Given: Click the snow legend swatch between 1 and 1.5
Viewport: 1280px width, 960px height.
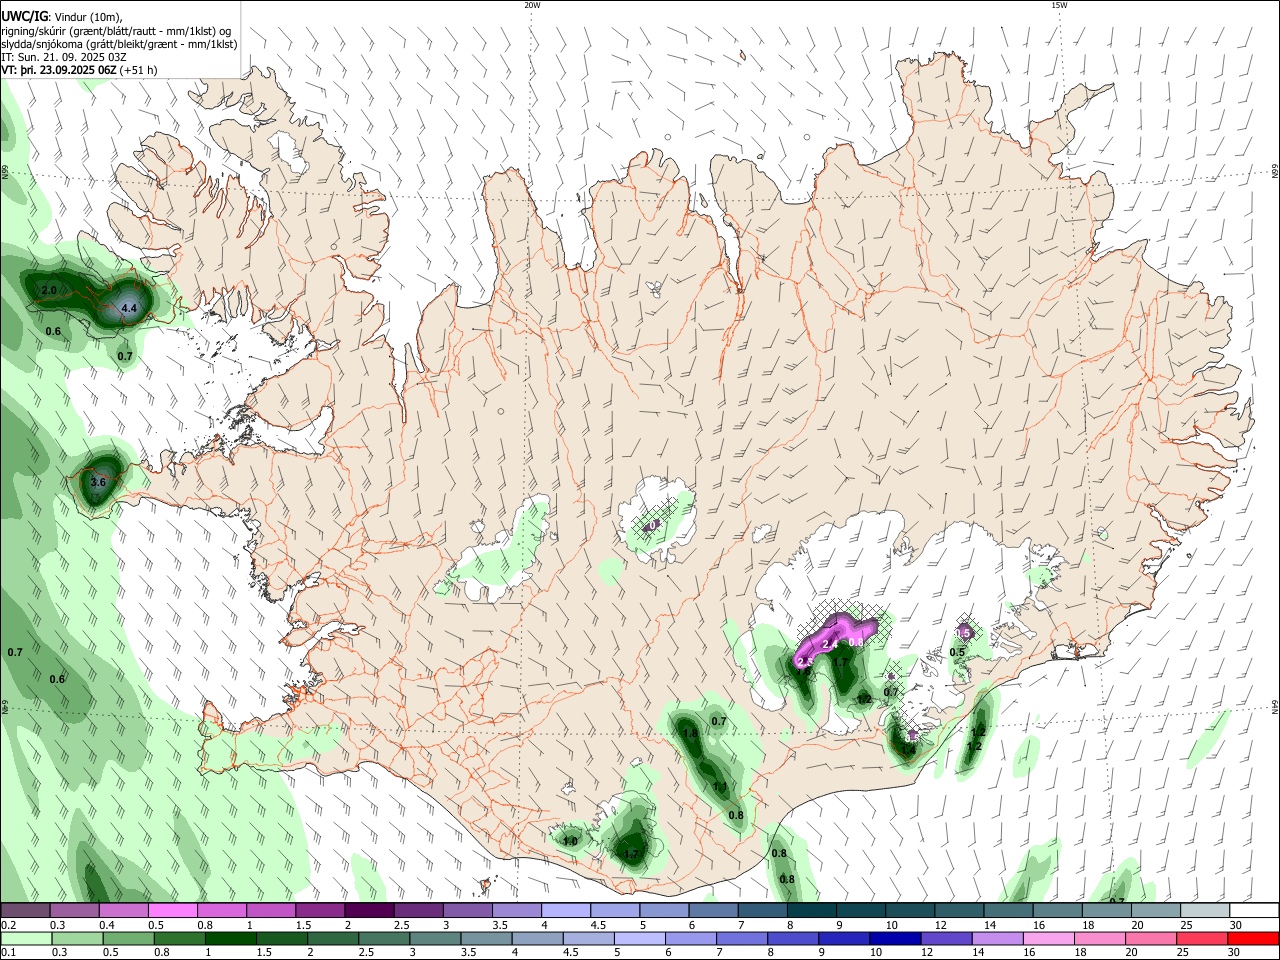Looking at the screenshot, I should pyautogui.click(x=271, y=910).
